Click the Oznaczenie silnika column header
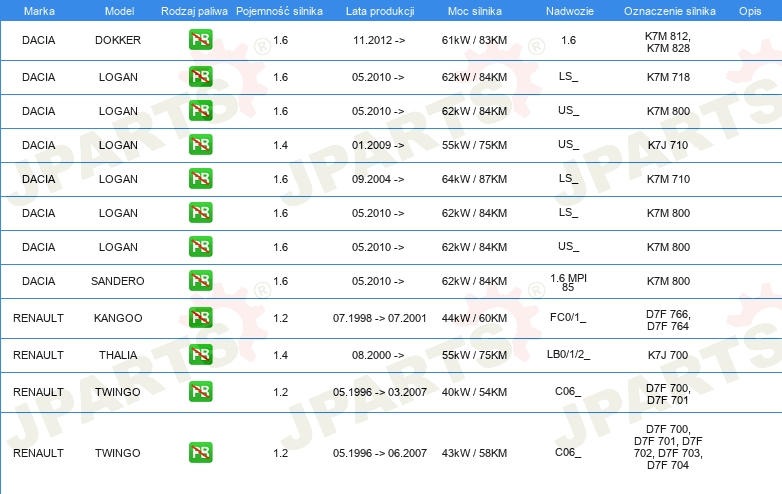Screen dimensions: 782x494 [669, 11]
